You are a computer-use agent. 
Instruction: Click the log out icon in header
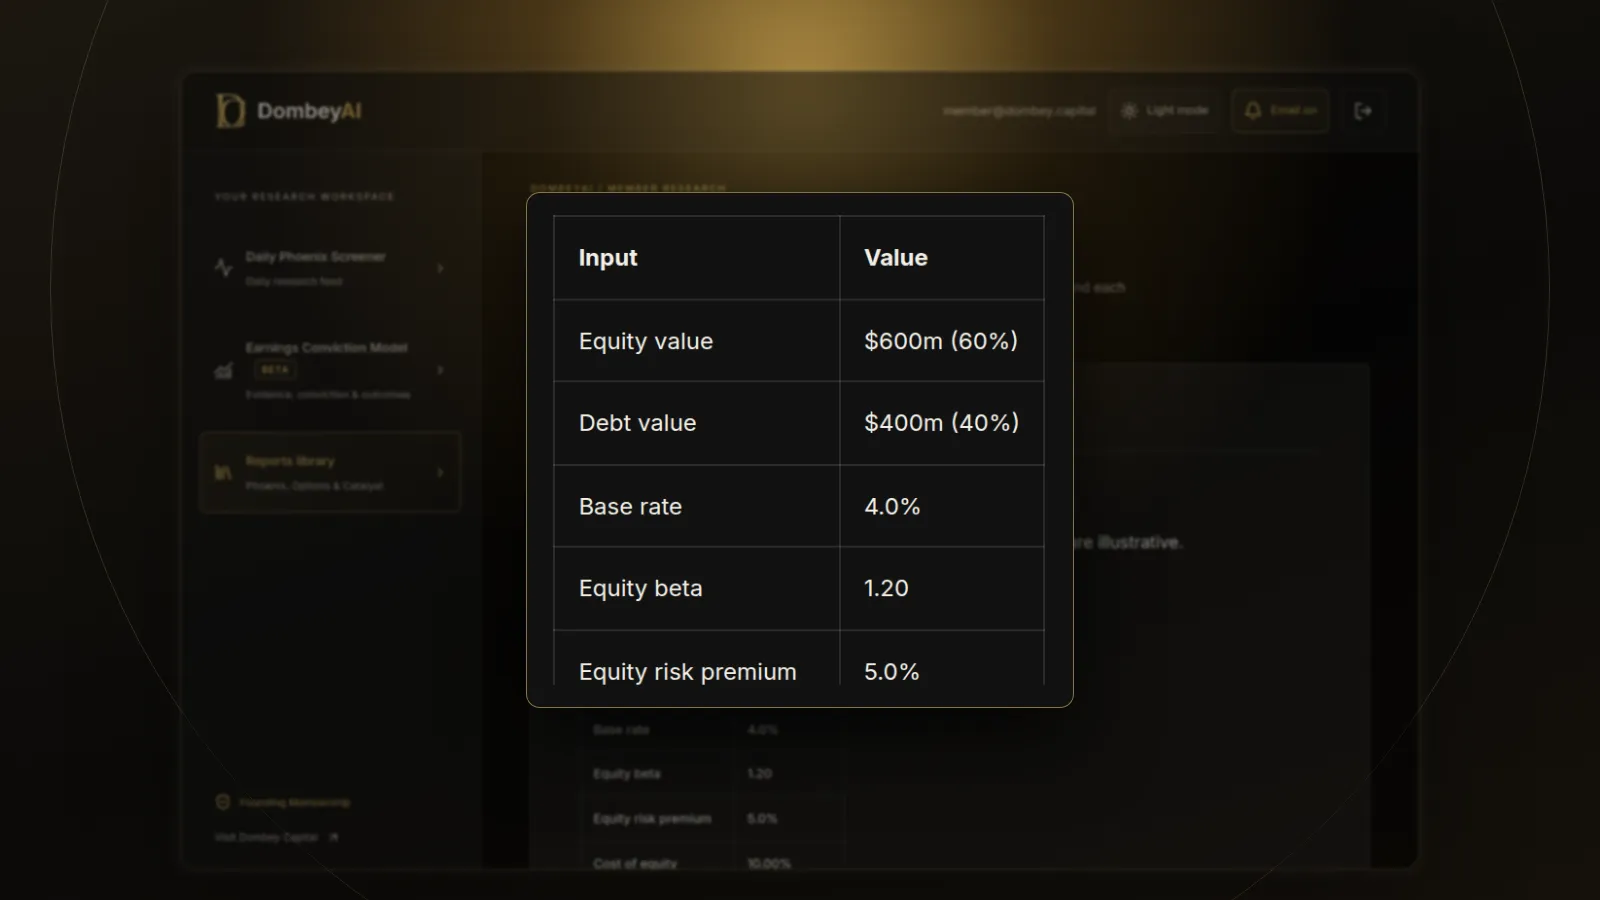[1363, 111]
